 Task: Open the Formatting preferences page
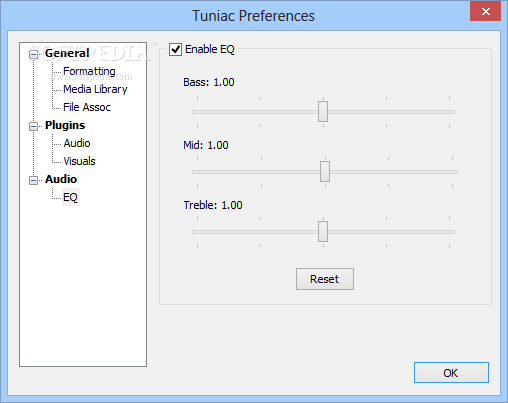tap(89, 71)
